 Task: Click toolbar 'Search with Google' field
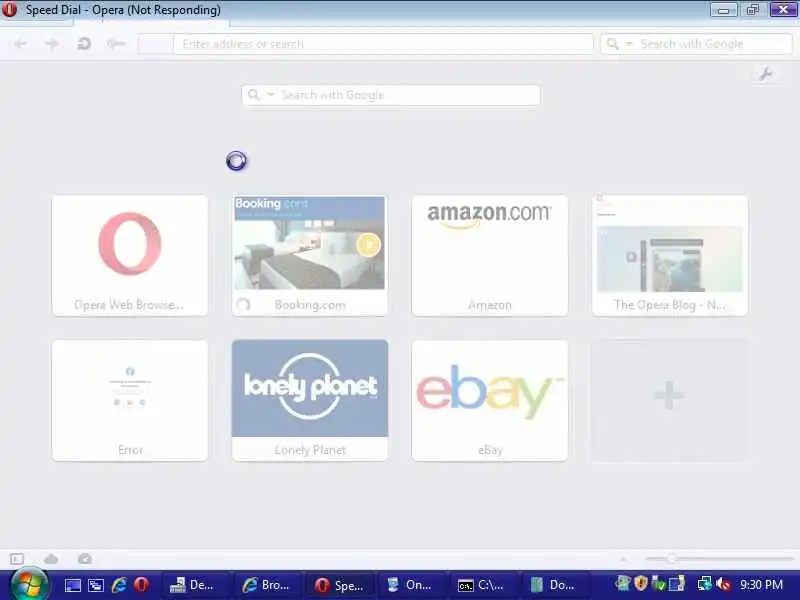pos(696,44)
